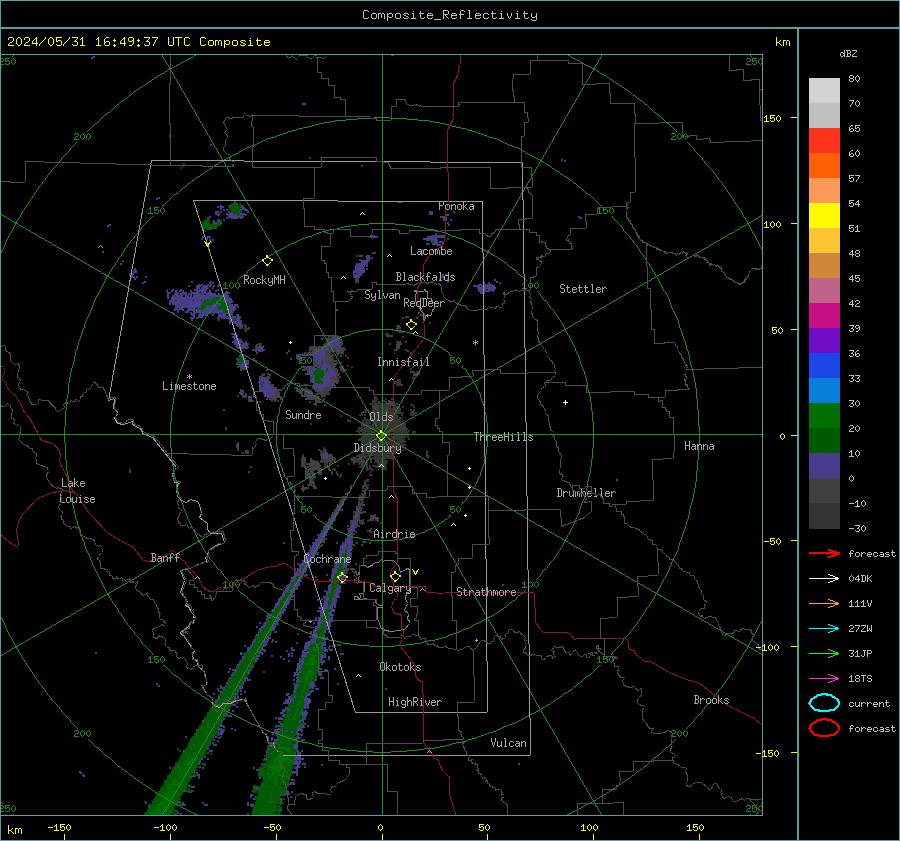Click the white 04DK arrow icon
Screen dimensions: 900x841
pos(824,578)
